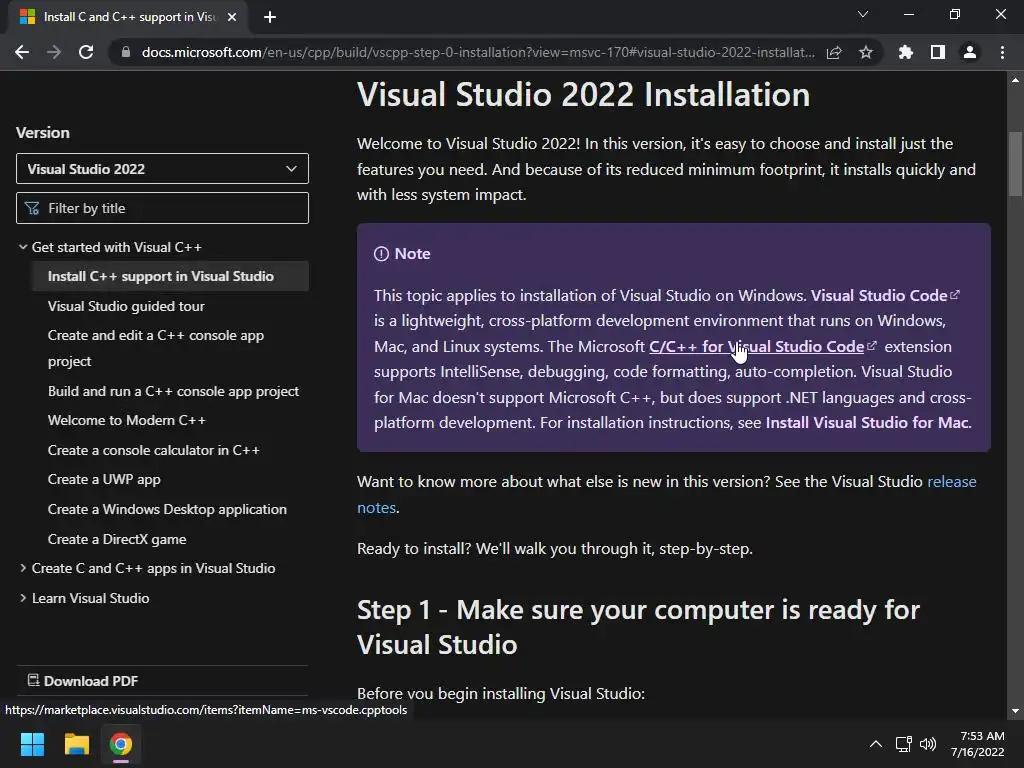Open the Extensions puzzle icon
The width and height of the screenshot is (1024, 768).
906,52
